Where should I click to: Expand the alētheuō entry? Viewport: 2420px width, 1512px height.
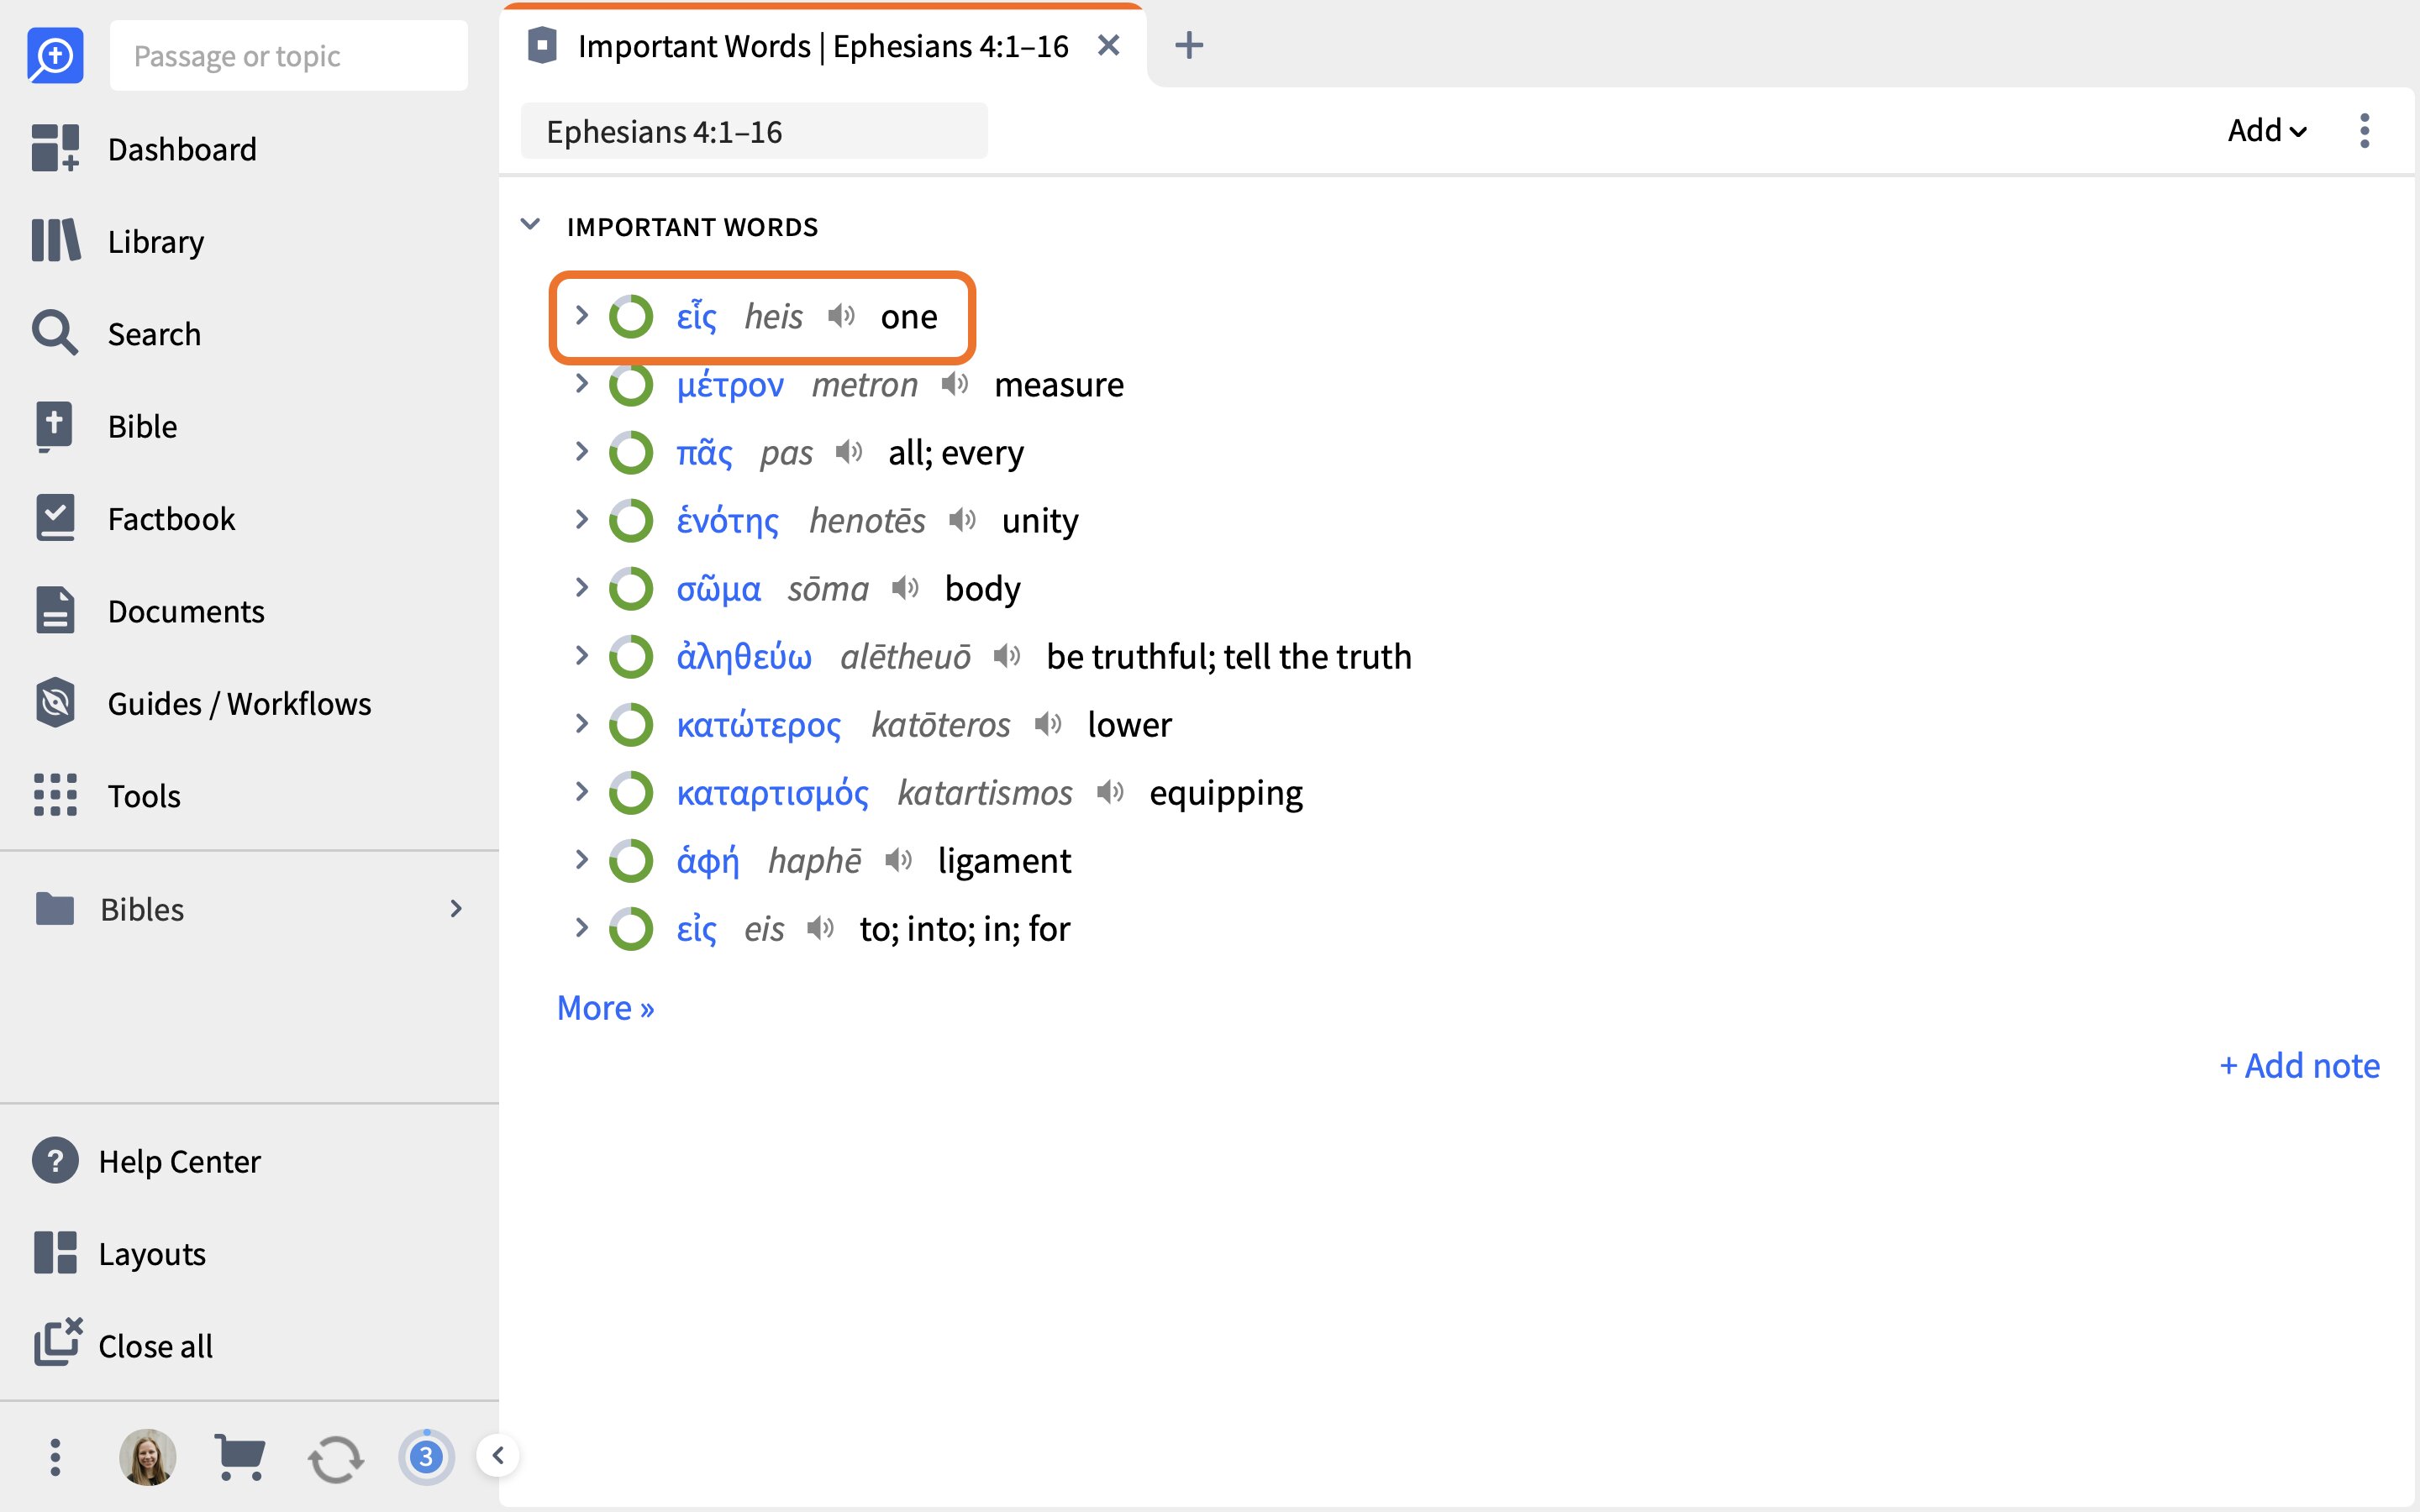tap(581, 656)
